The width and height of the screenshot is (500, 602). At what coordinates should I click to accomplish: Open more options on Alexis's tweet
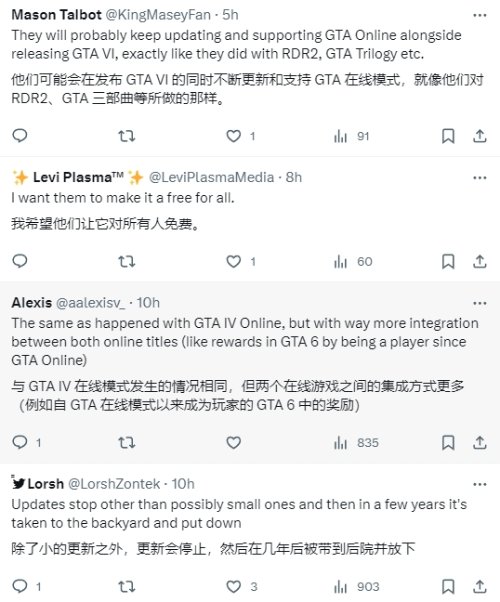tap(480, 303)
